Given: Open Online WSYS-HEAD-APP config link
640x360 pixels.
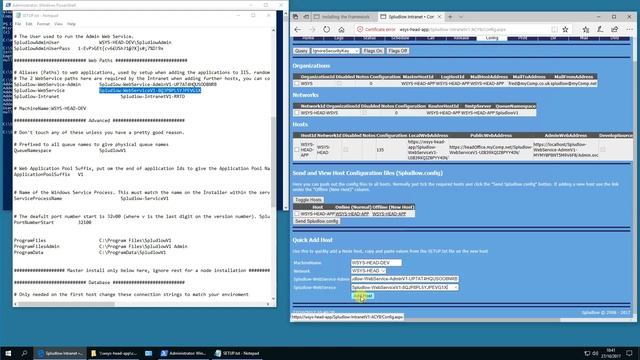Looking at the screenshot, I should (352, 214).
